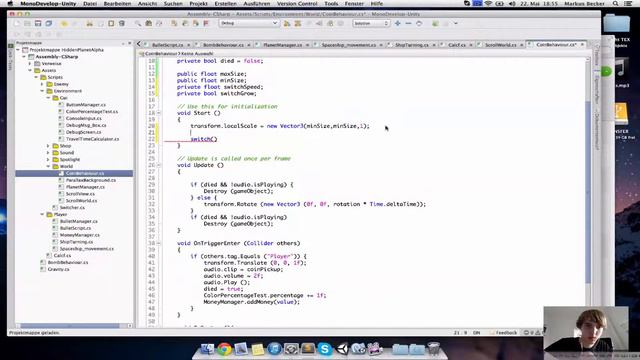This screenshot has width=640, height=360.
Task: Close the Projektmappe pad
Action: click(x=130, y=43)
